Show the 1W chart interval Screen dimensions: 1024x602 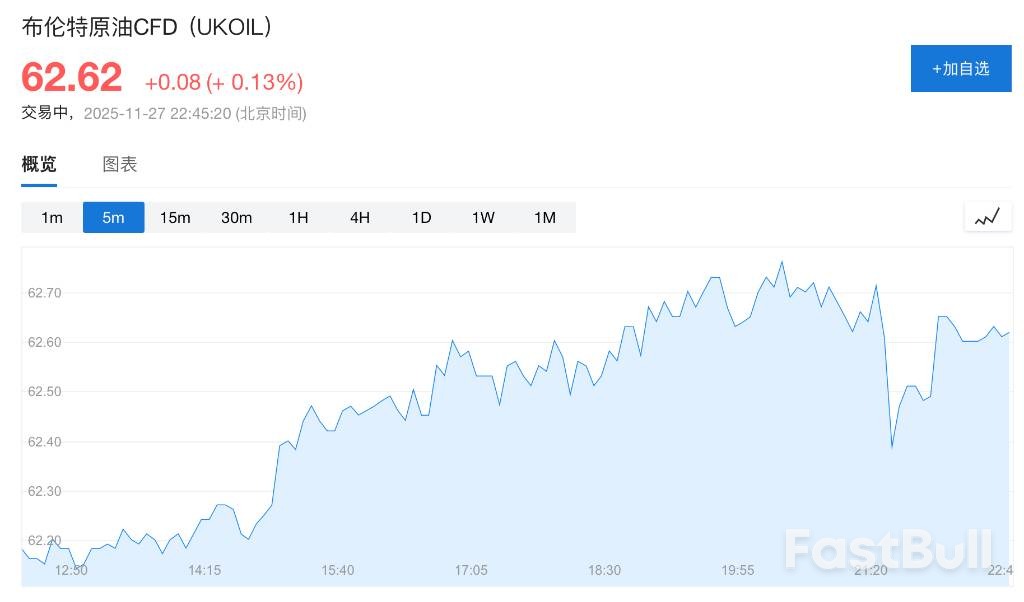pyautogui.click(x=483, y=217)
